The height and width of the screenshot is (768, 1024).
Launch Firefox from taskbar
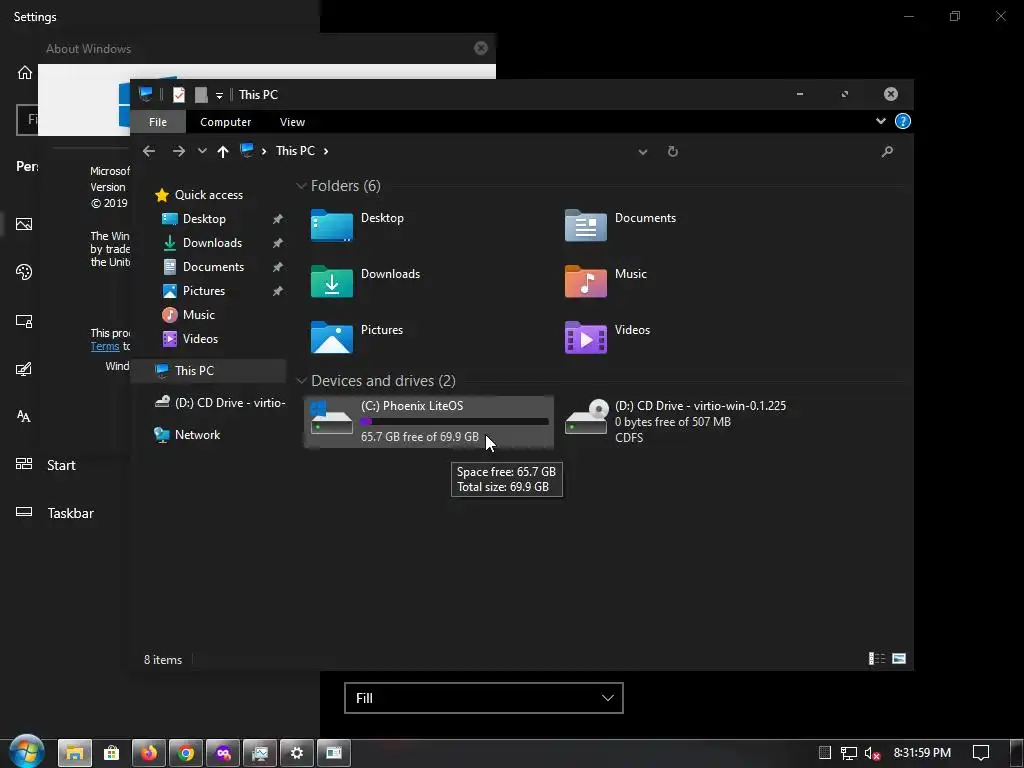149,753
